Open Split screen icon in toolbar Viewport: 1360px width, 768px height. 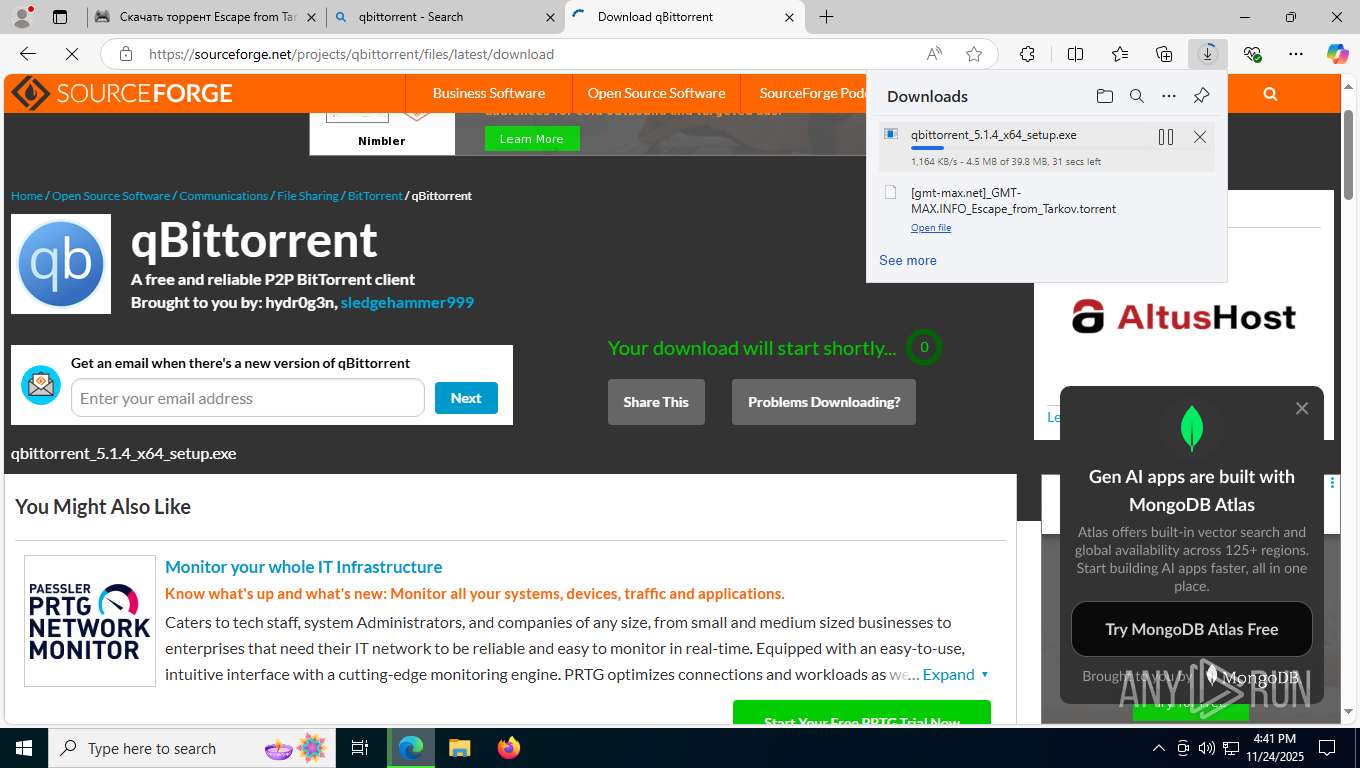click(1075, 54)
